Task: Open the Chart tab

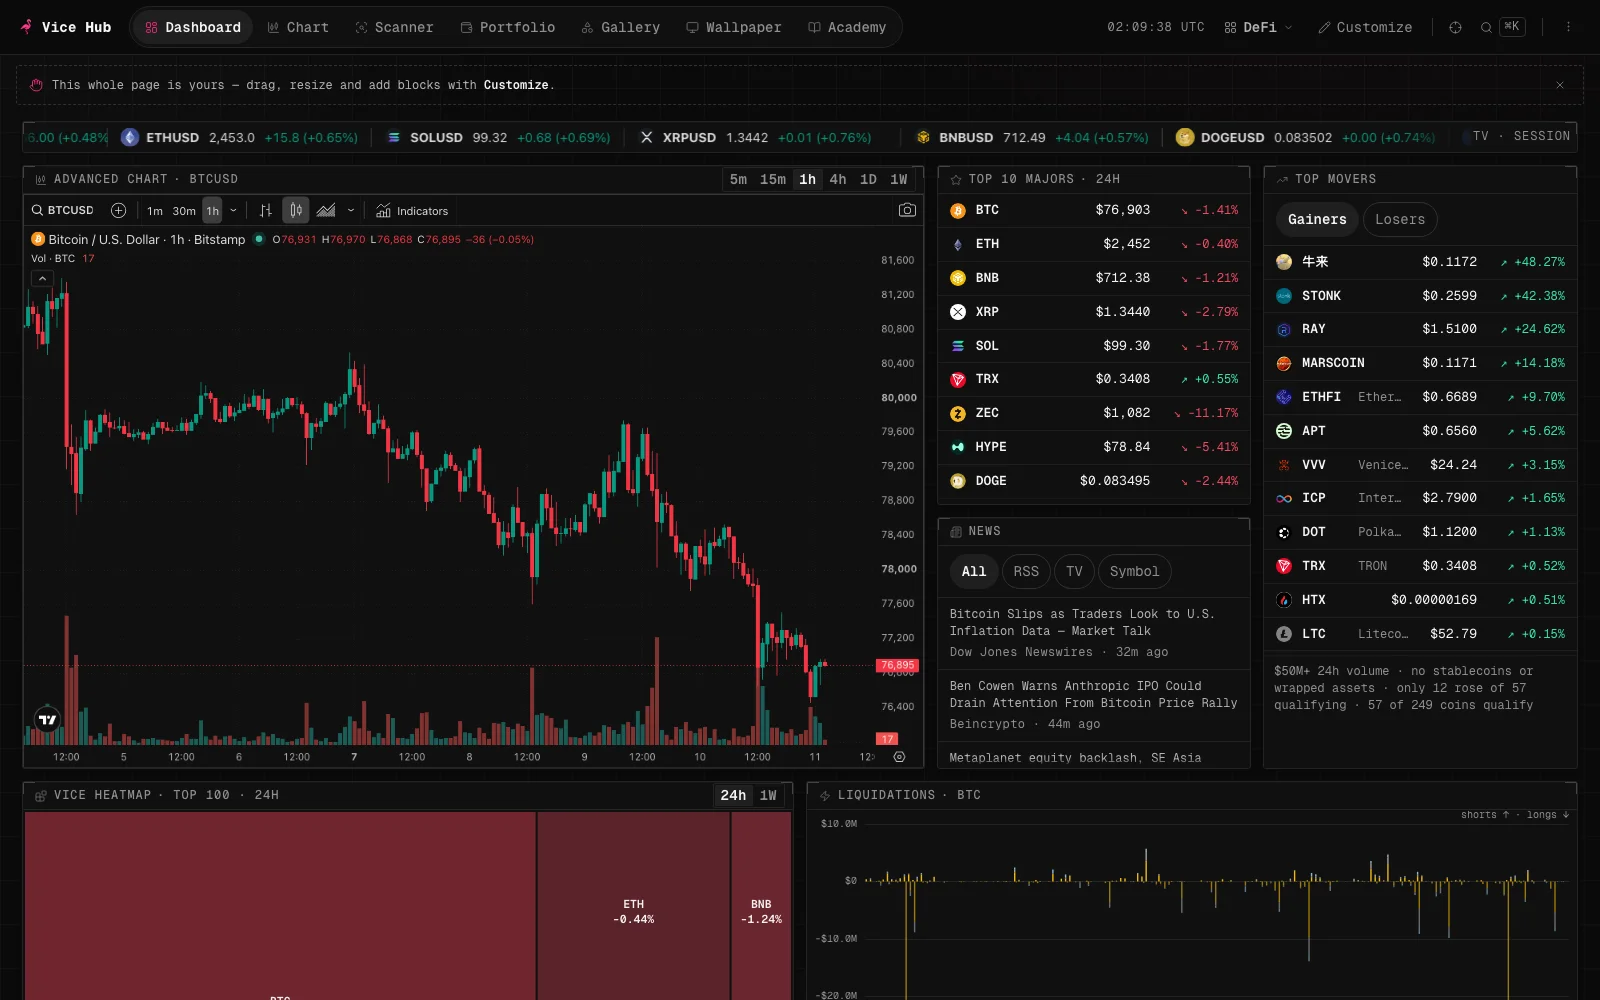Action: point(298,27)
